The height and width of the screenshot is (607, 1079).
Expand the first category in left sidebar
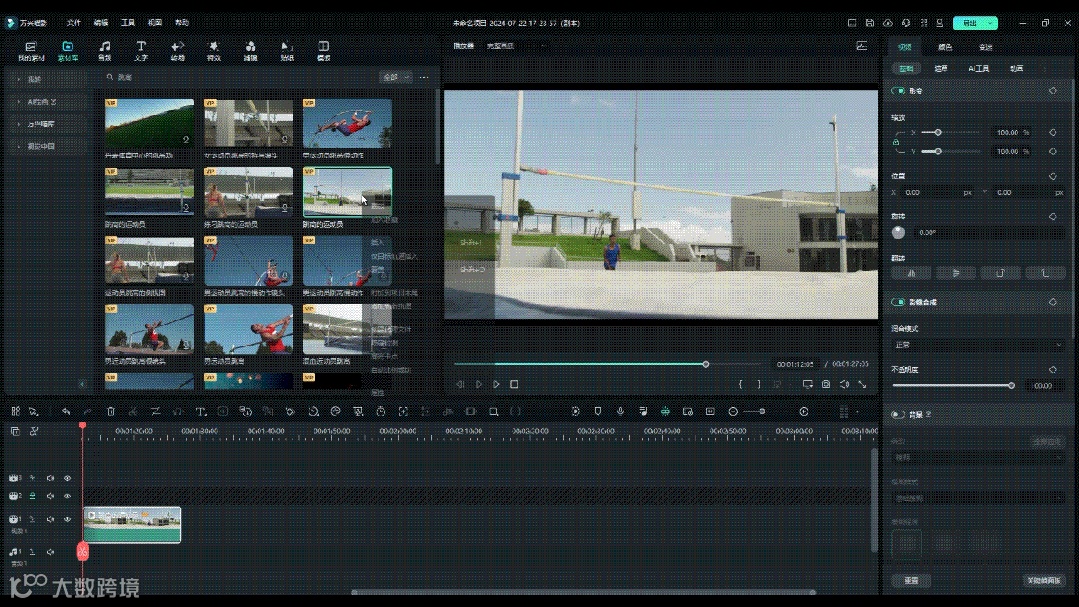pyautogui.click(x=28, y=79)
